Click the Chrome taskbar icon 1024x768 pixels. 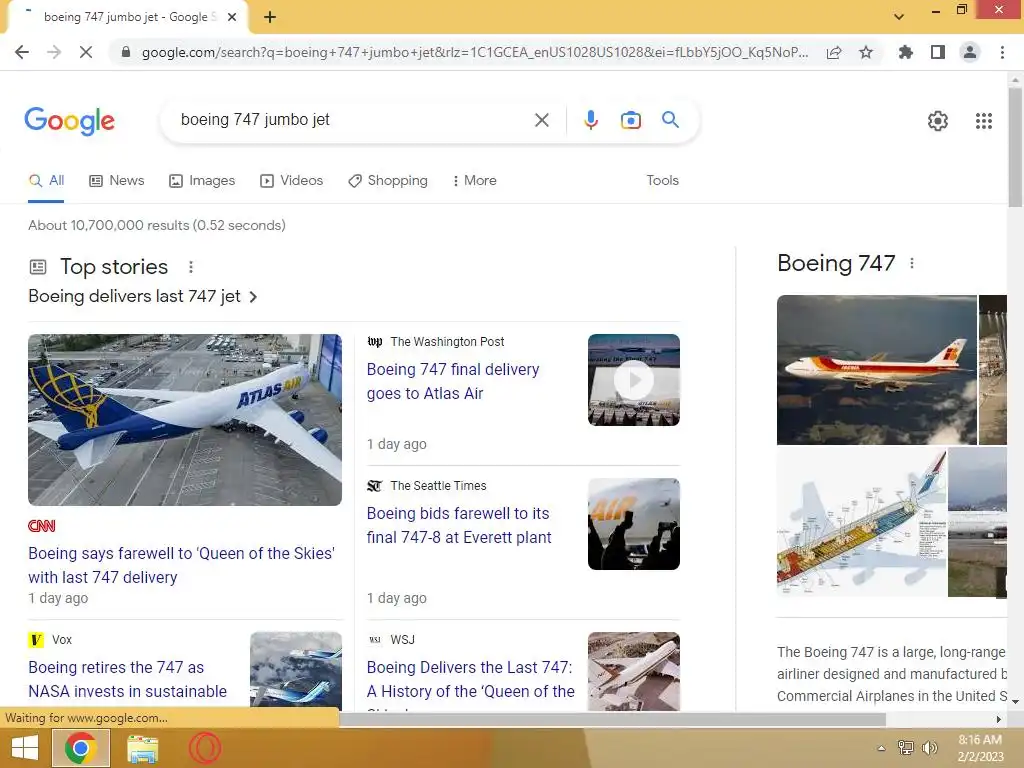[x=80, y=748]
